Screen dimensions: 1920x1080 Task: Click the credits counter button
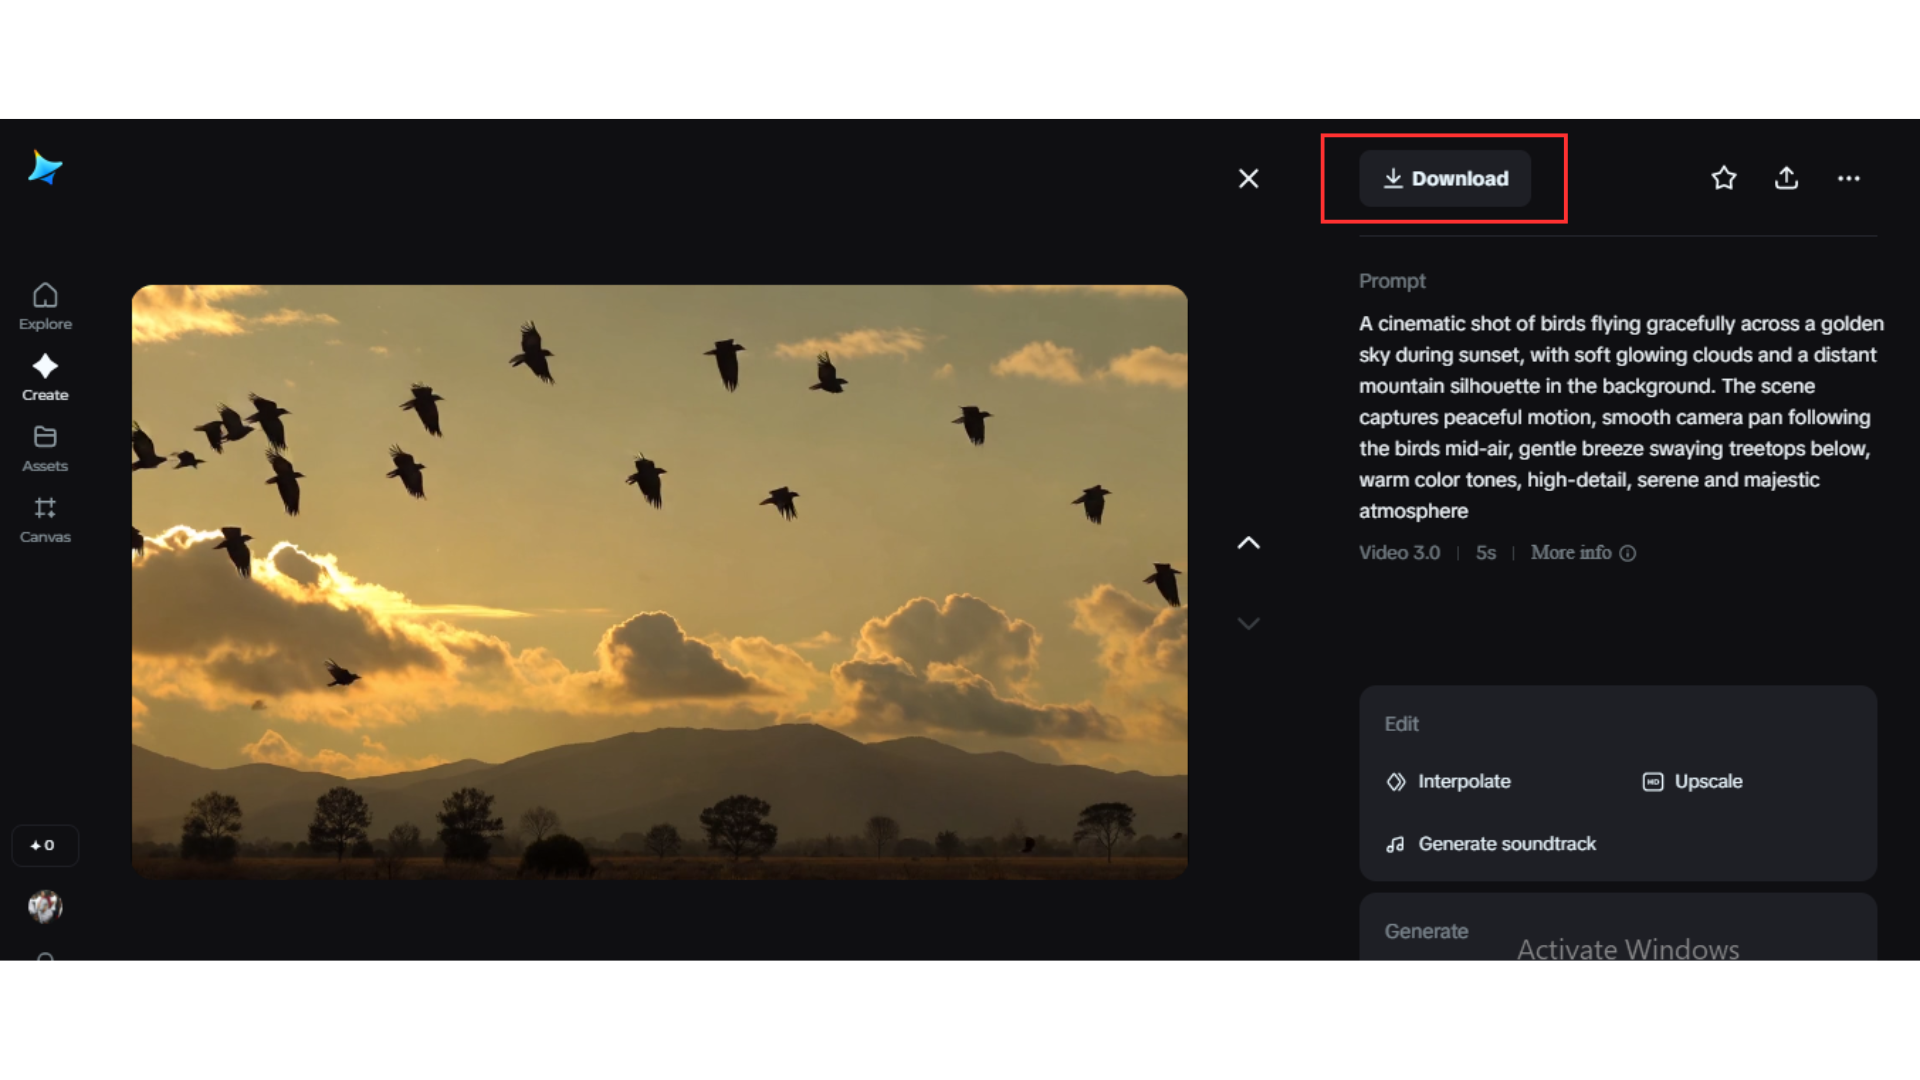point(45,845)
